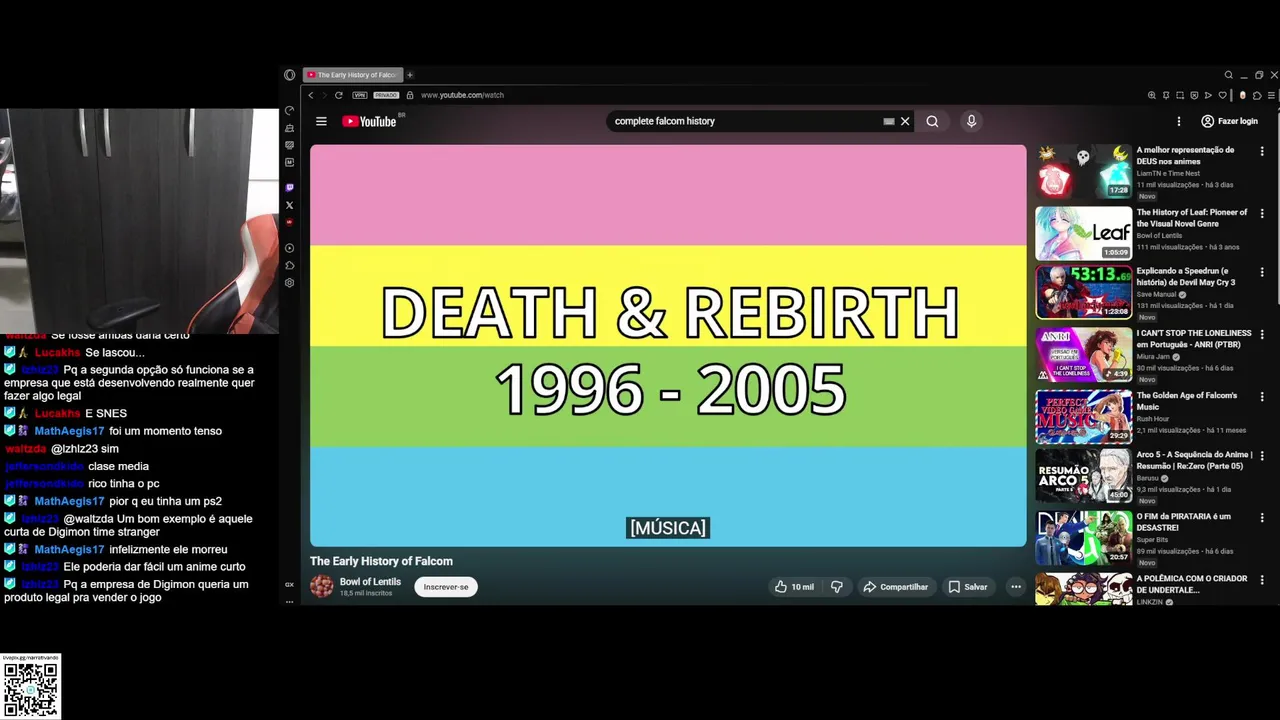Reload the YouTube page

click(x=339, y=95)
